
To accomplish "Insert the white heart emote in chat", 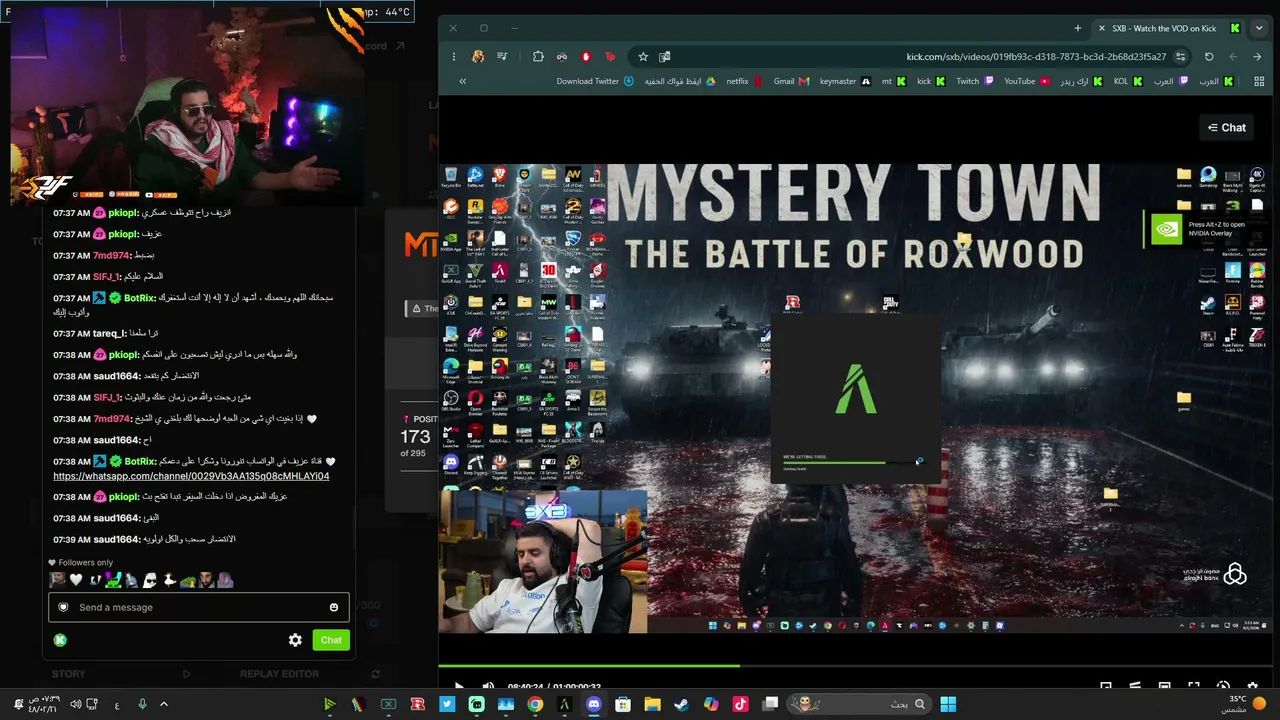I will 76,580.
